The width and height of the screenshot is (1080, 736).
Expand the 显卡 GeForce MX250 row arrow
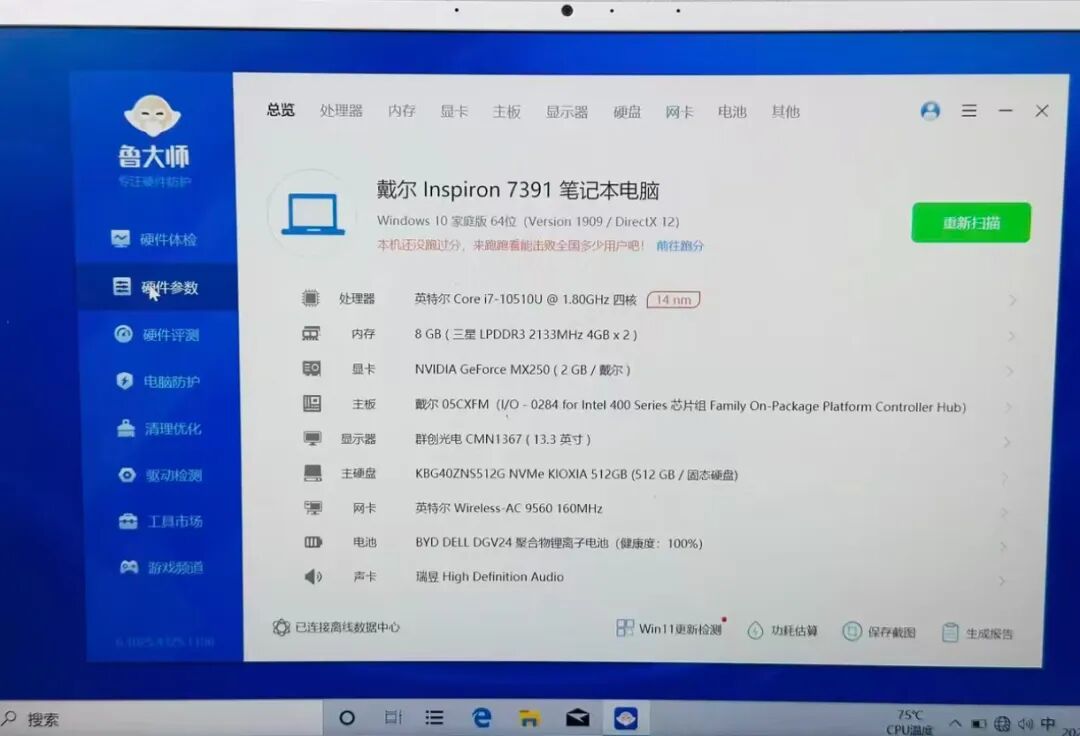click(1010, 371)
